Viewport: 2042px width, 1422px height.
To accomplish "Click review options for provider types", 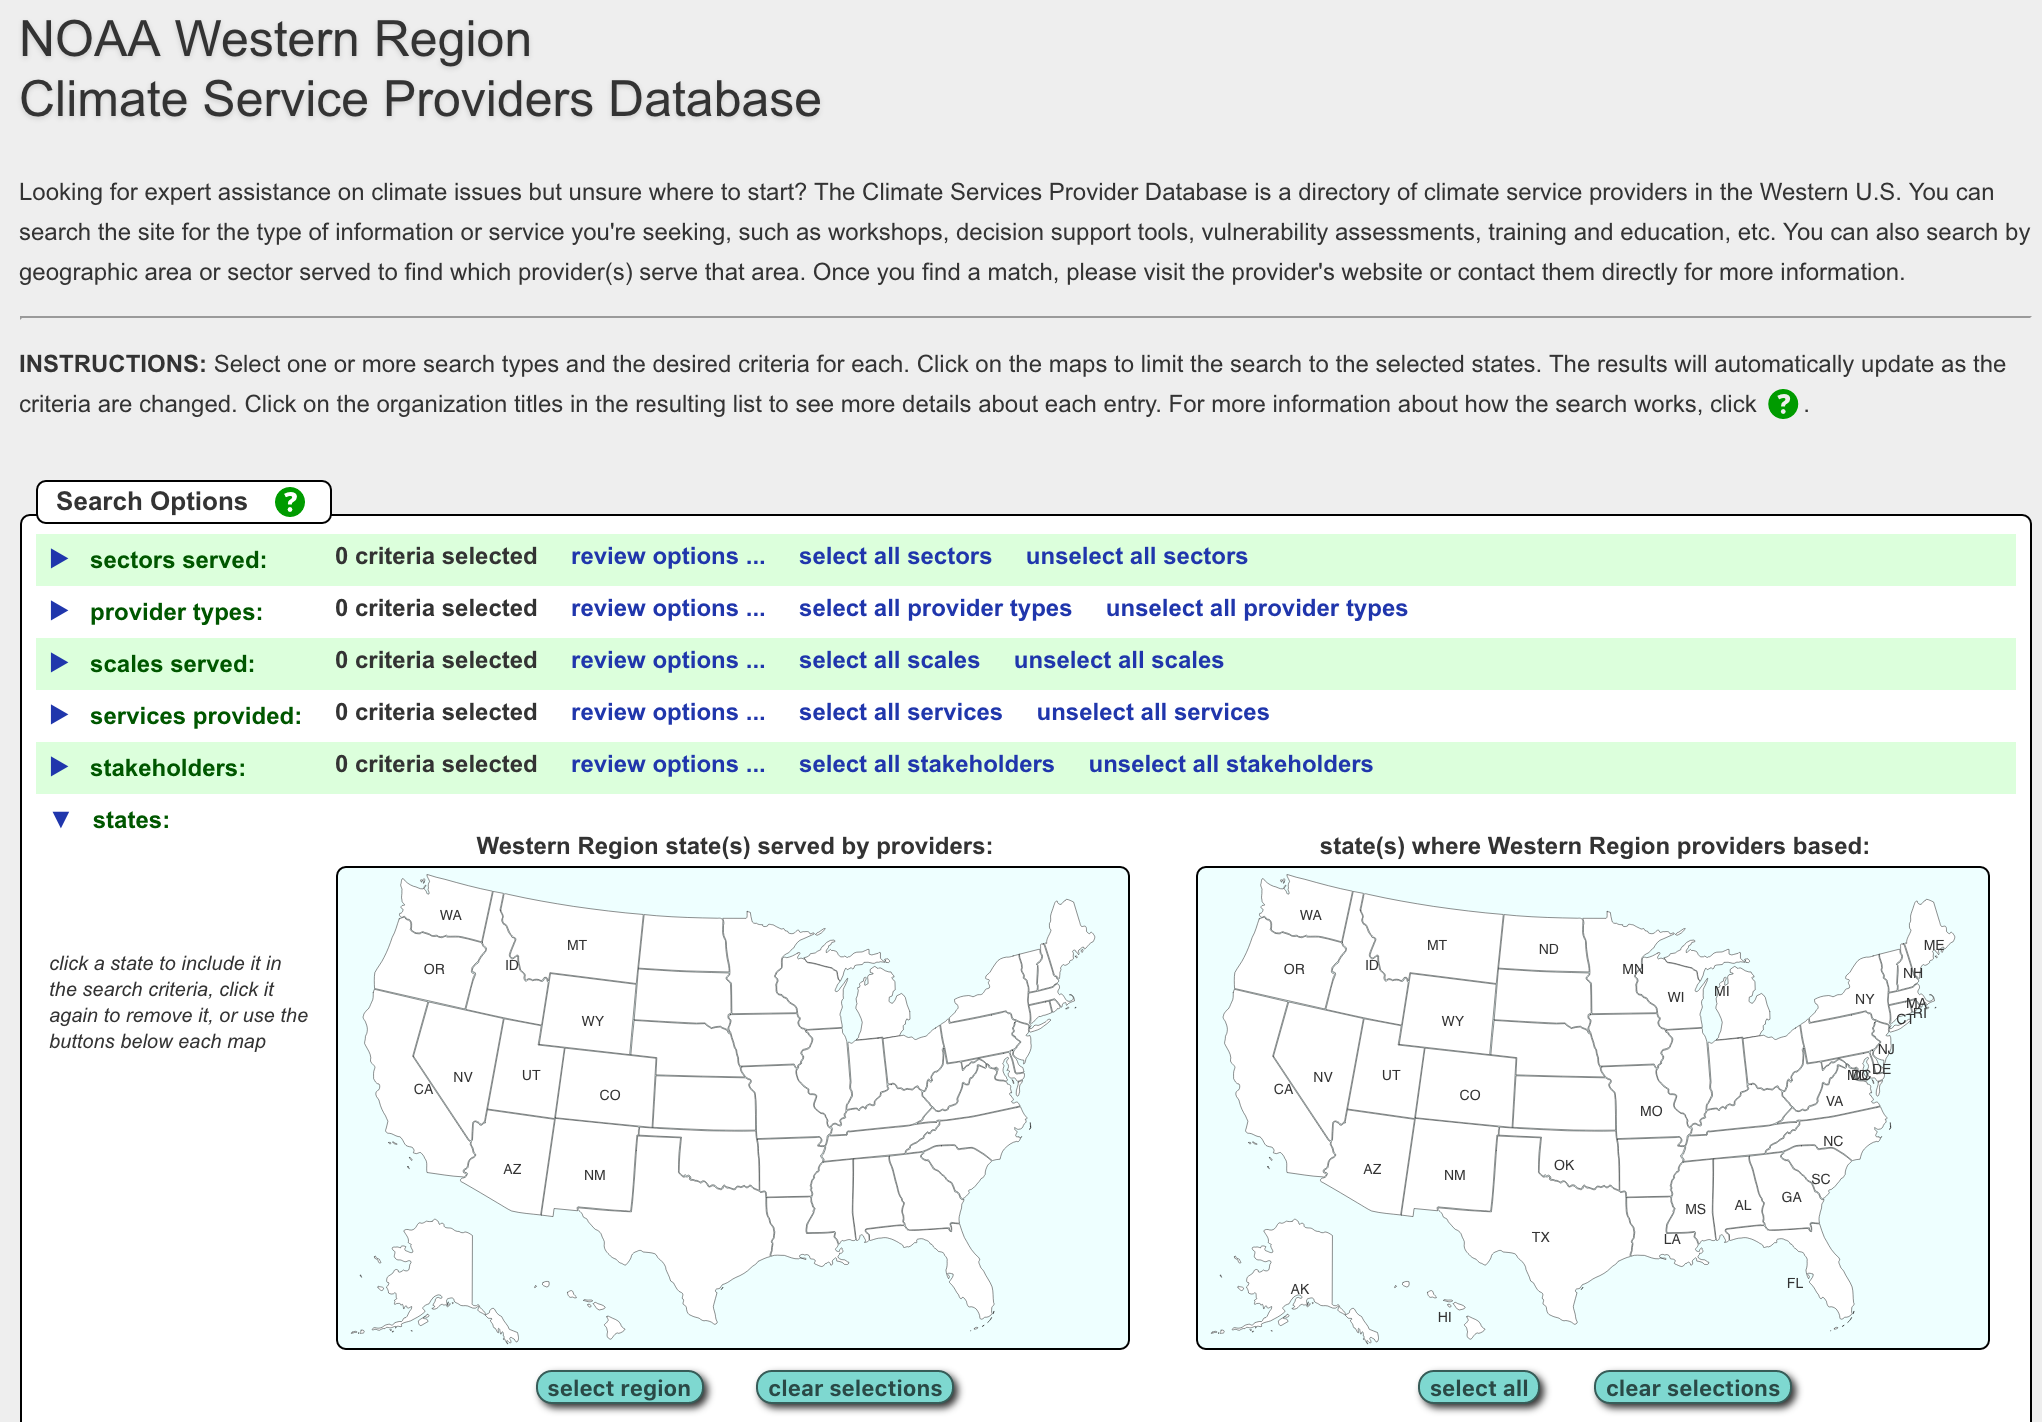I will coord(668,608).
